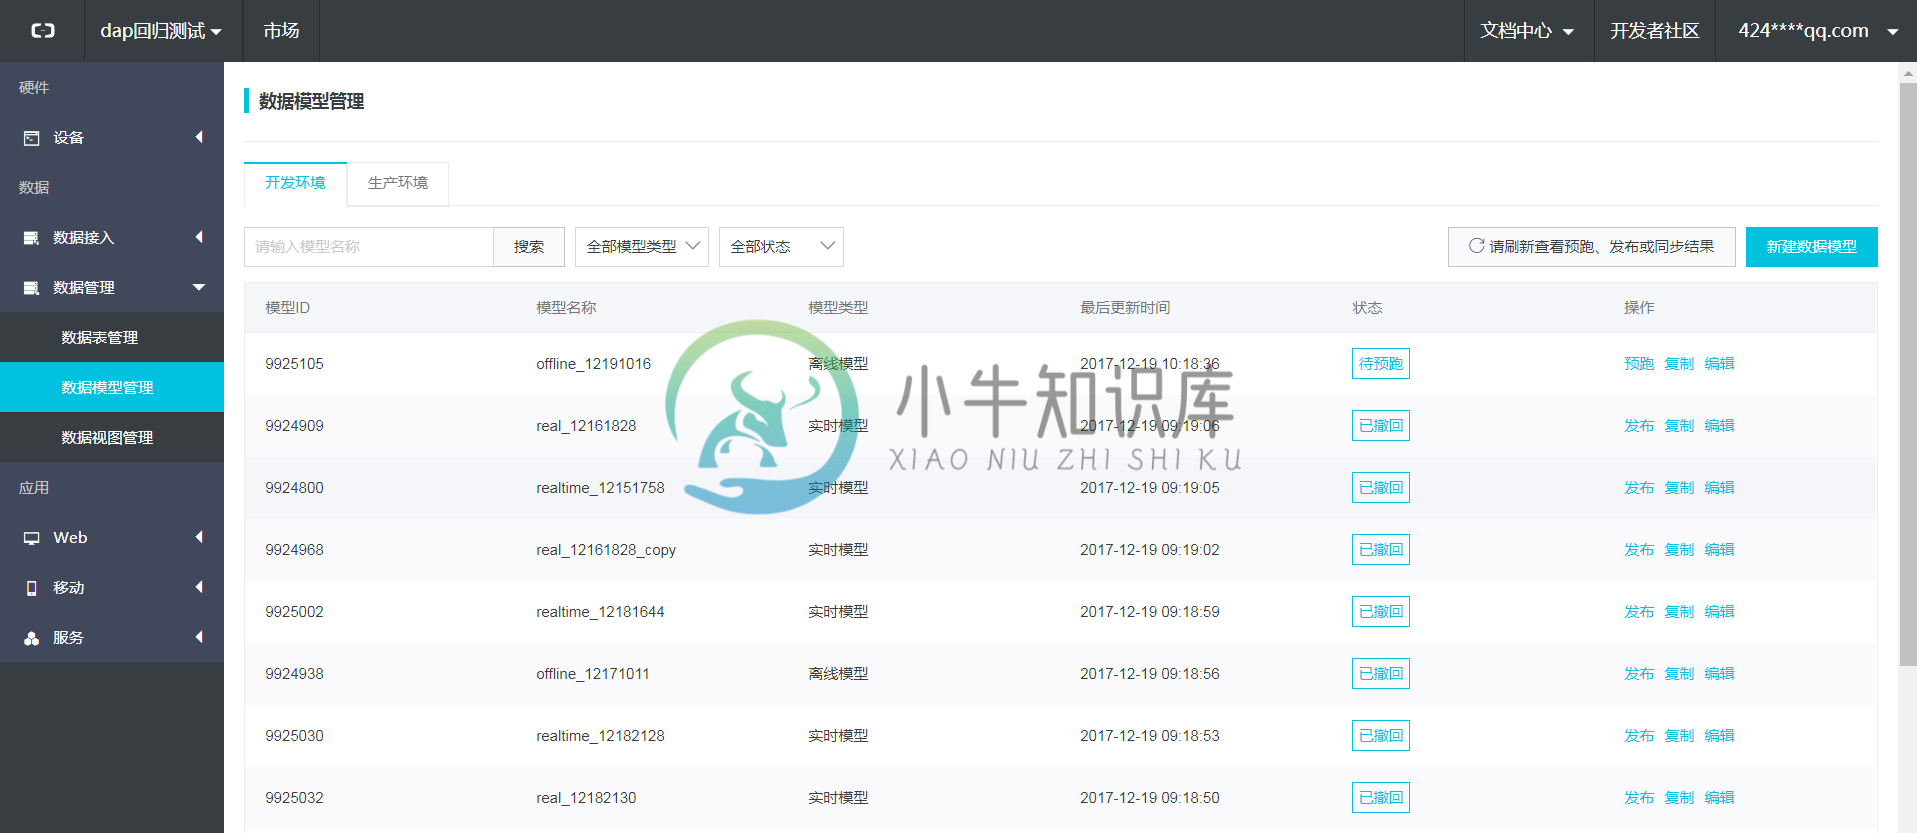This screenshot has height=833, width=1917.
Task: Expand the 移动 menu arrow
Action: click(199, 587)
